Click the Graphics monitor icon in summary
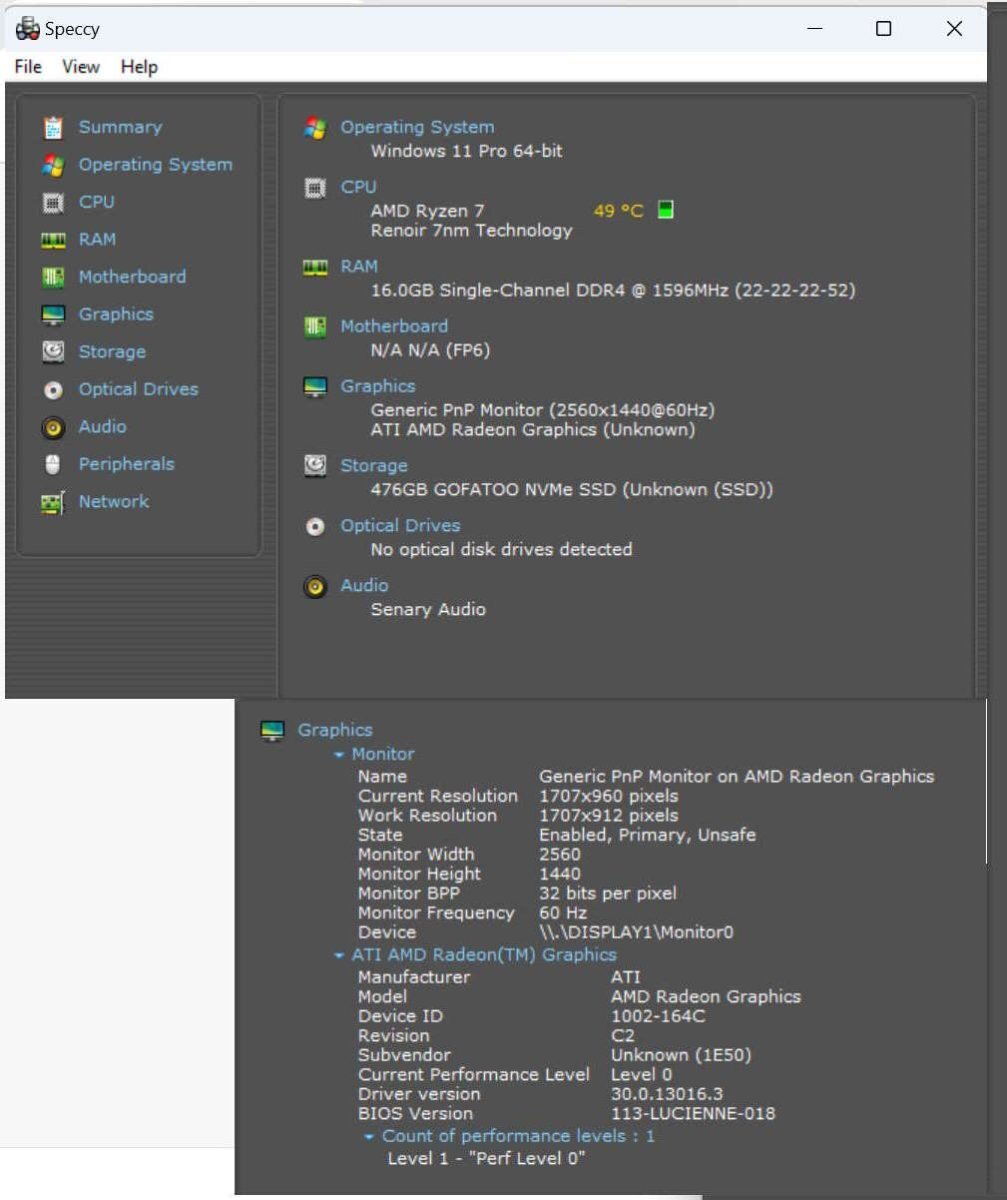This screenshot has width=1007, height=1200. pyautogui.click(x=315, y=387)
